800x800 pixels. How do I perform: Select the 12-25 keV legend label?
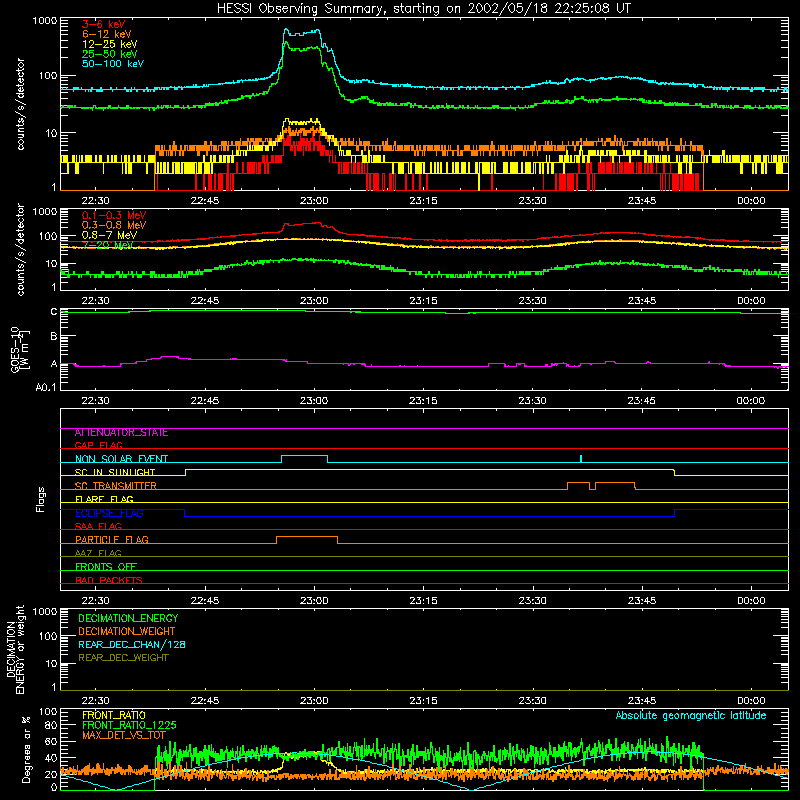[109, 44]
